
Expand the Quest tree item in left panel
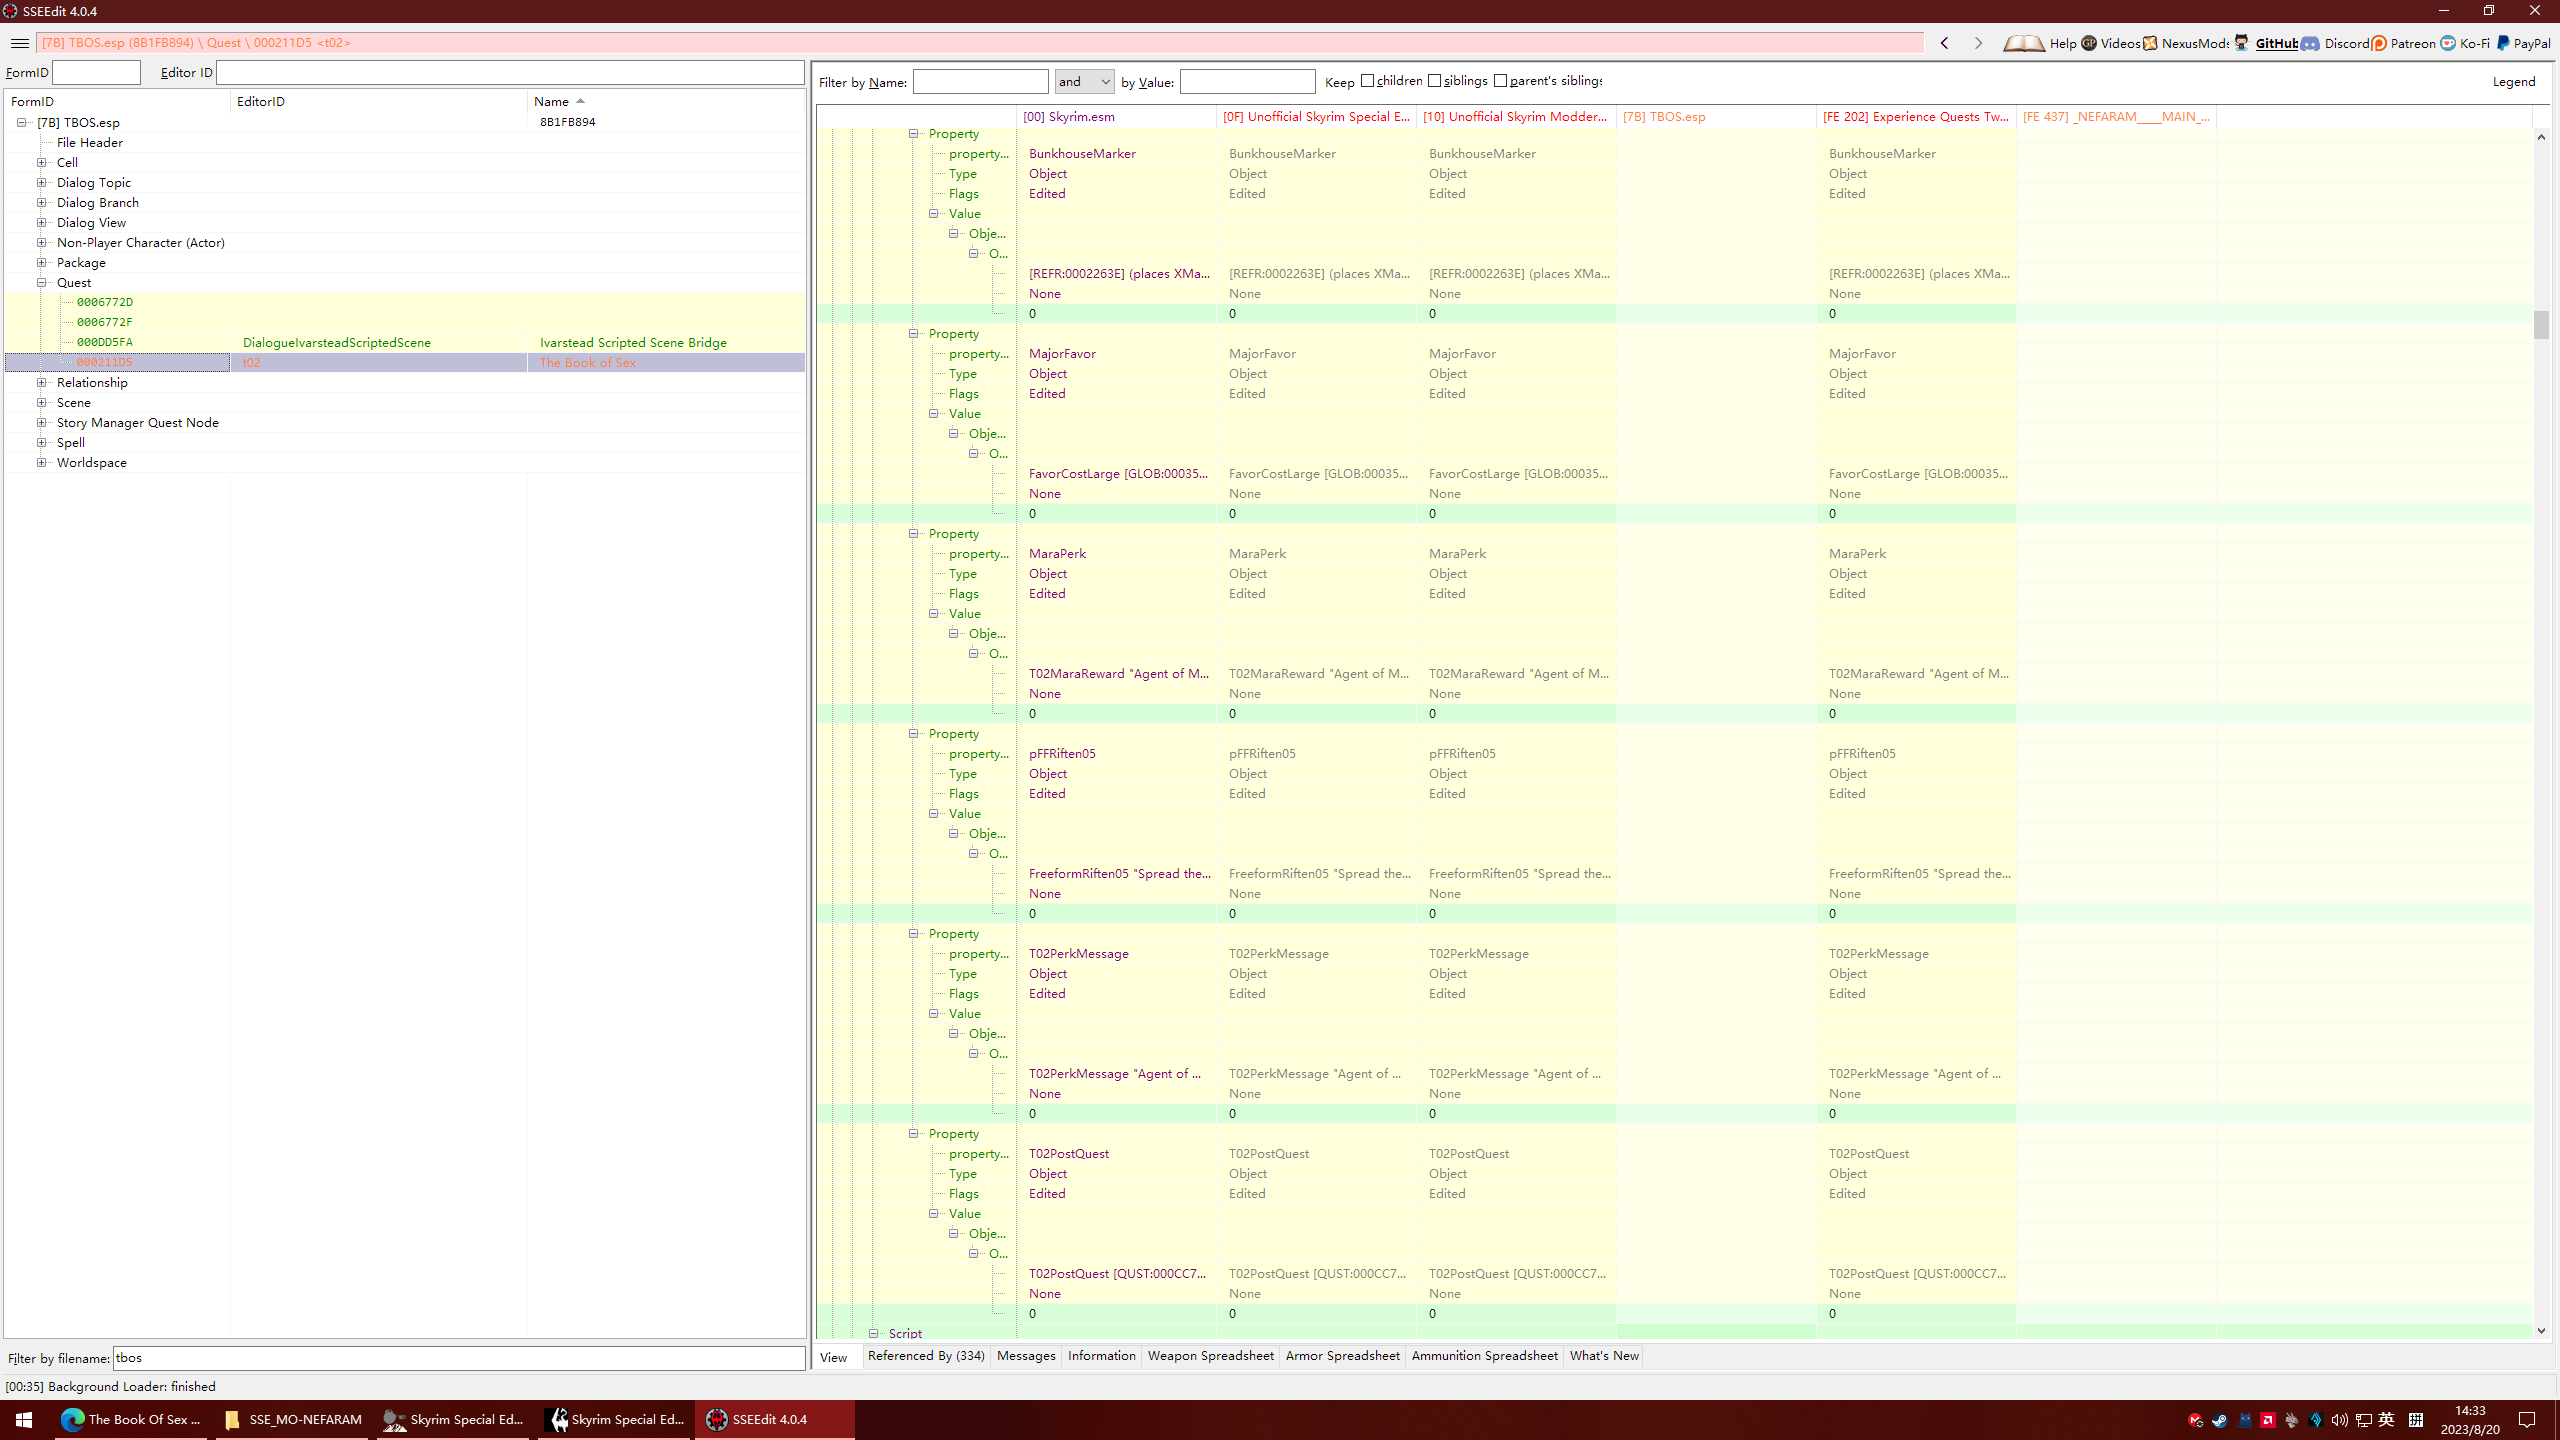coord(40,281)
